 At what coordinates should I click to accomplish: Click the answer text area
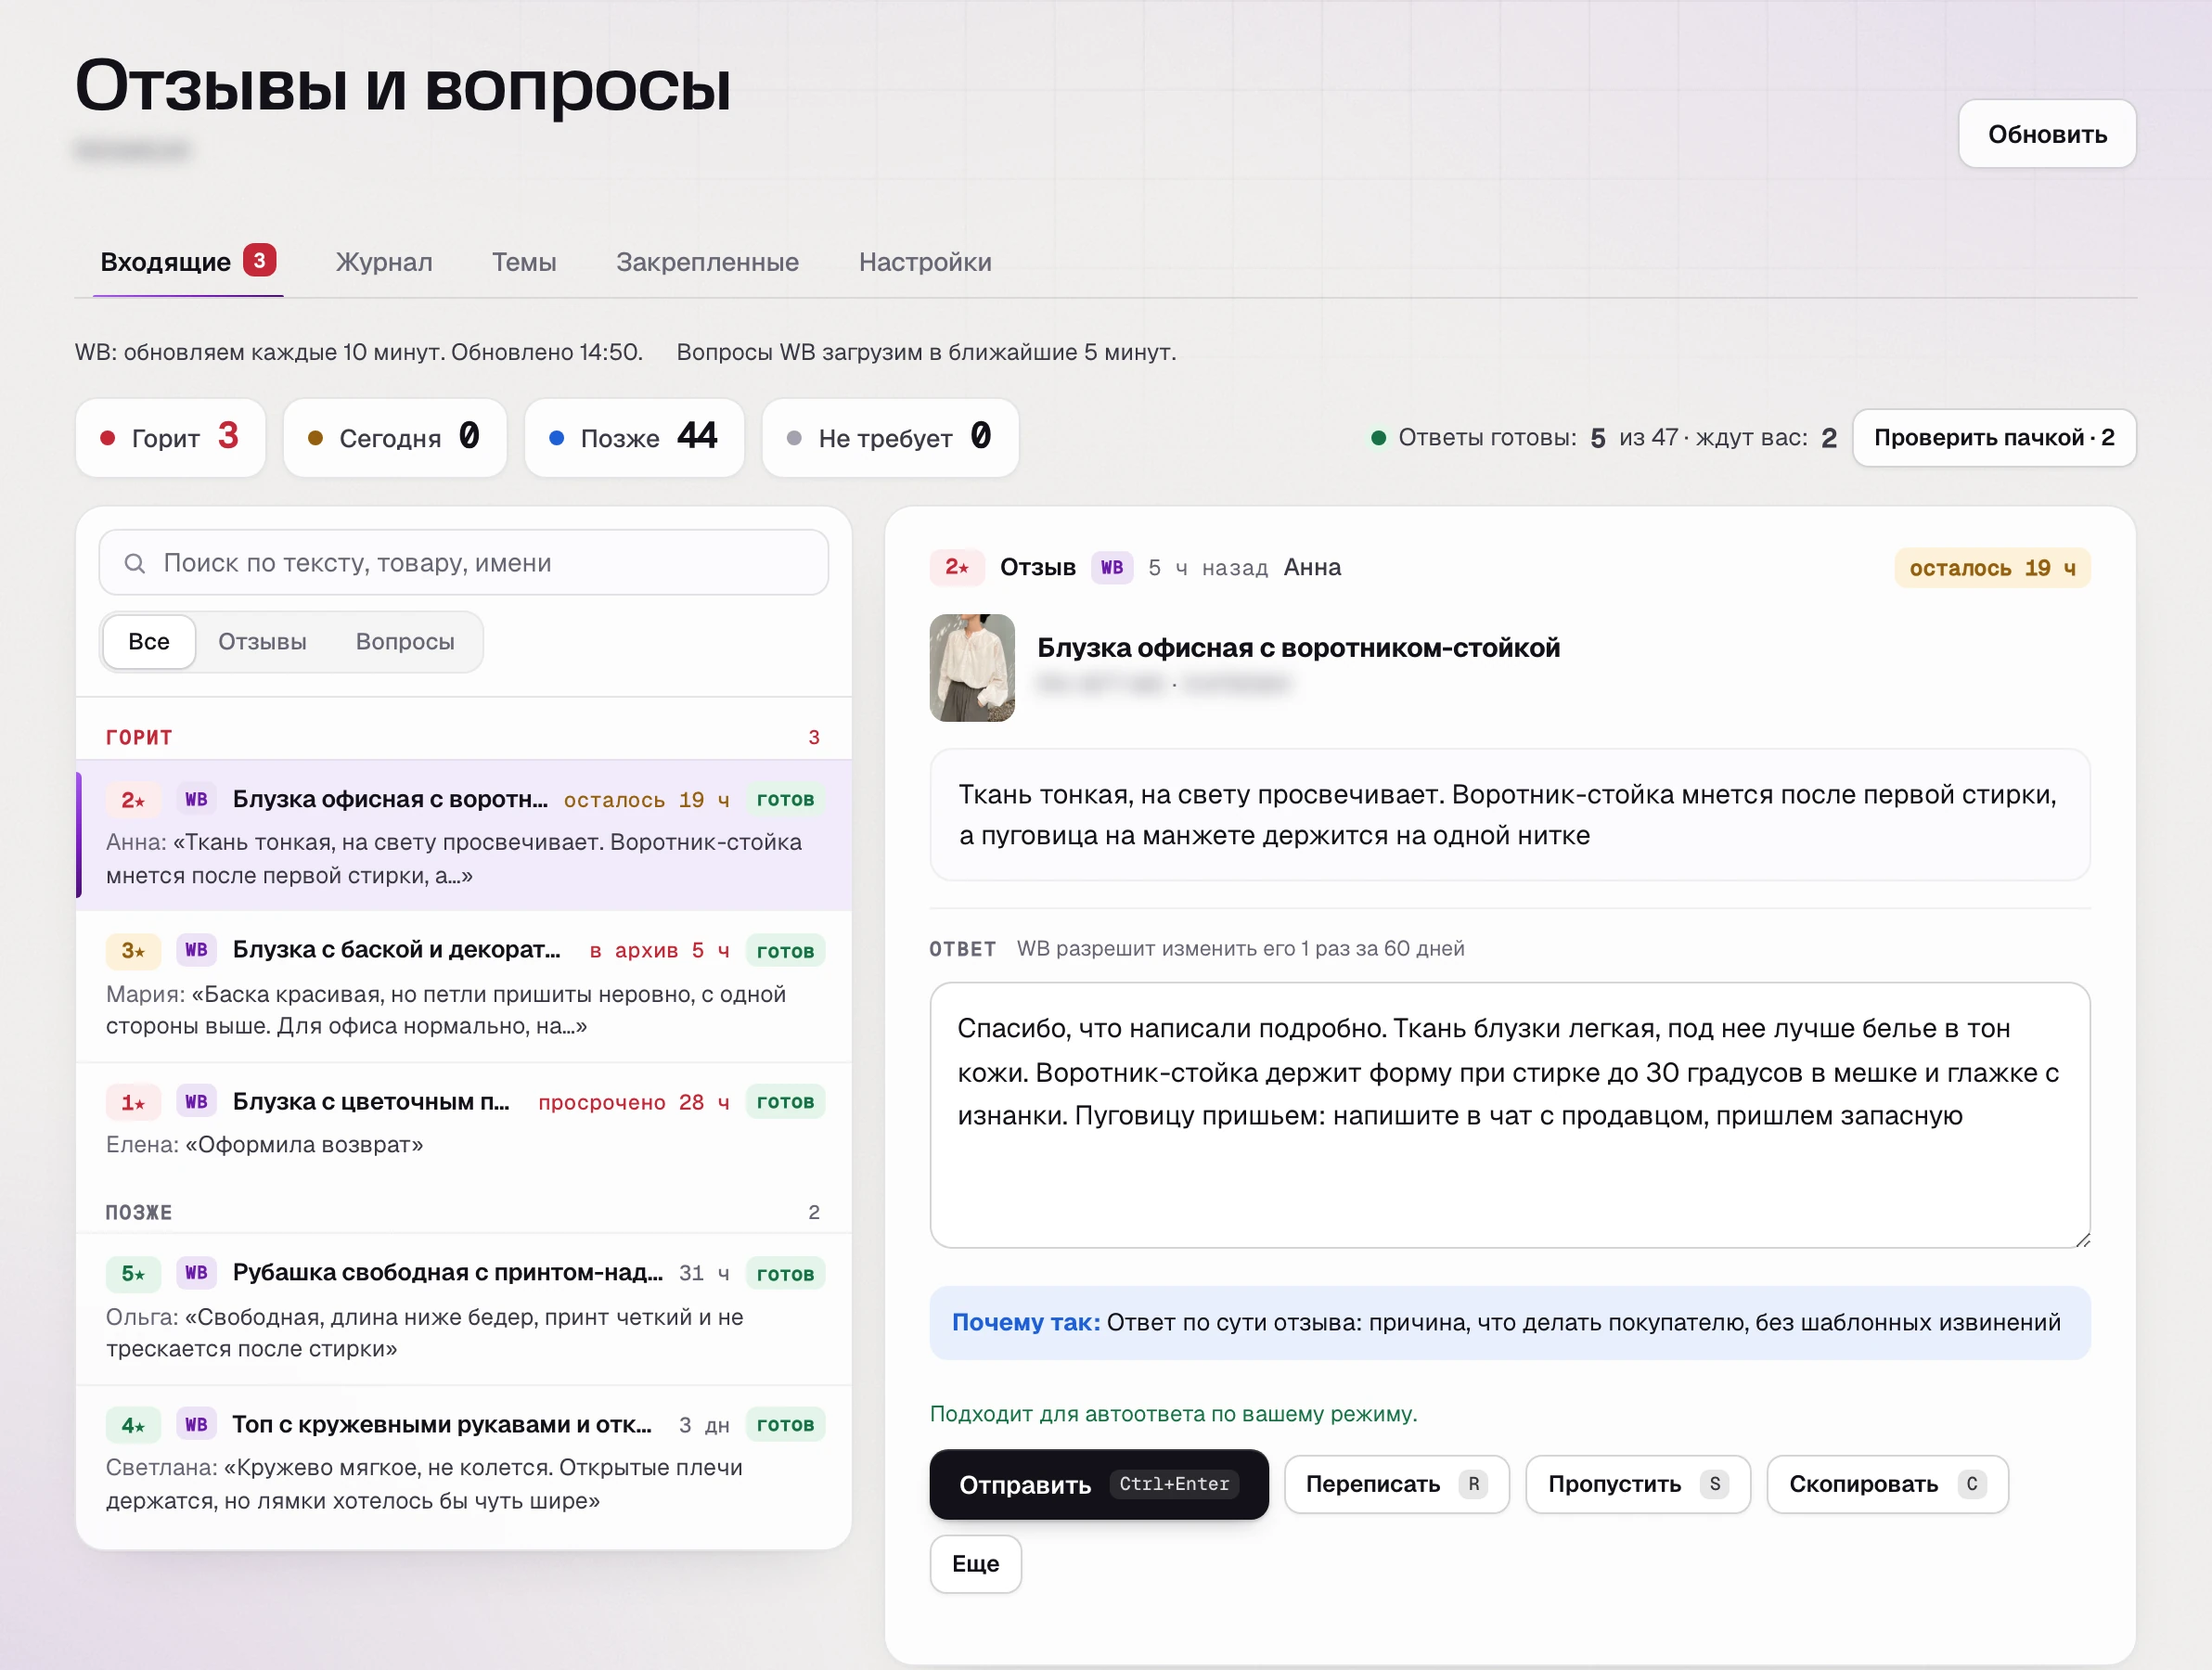coord(1509,1115)
